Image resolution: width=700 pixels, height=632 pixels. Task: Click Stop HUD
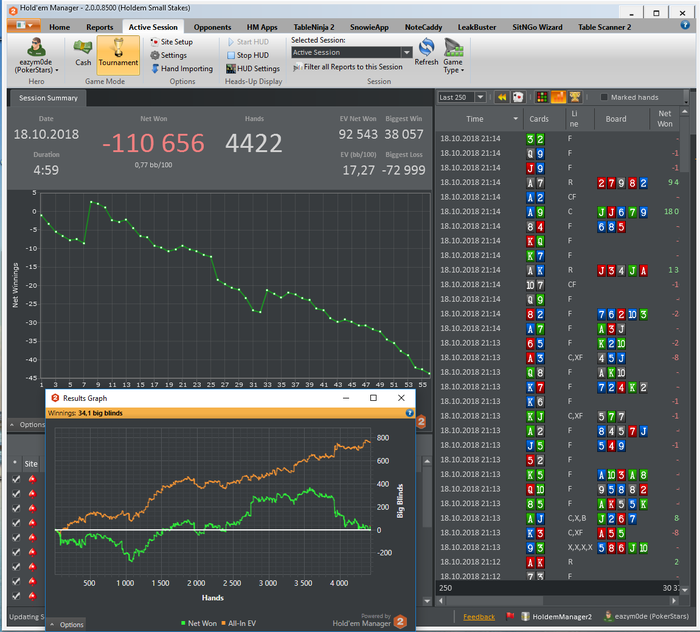[x=248, y=55]
